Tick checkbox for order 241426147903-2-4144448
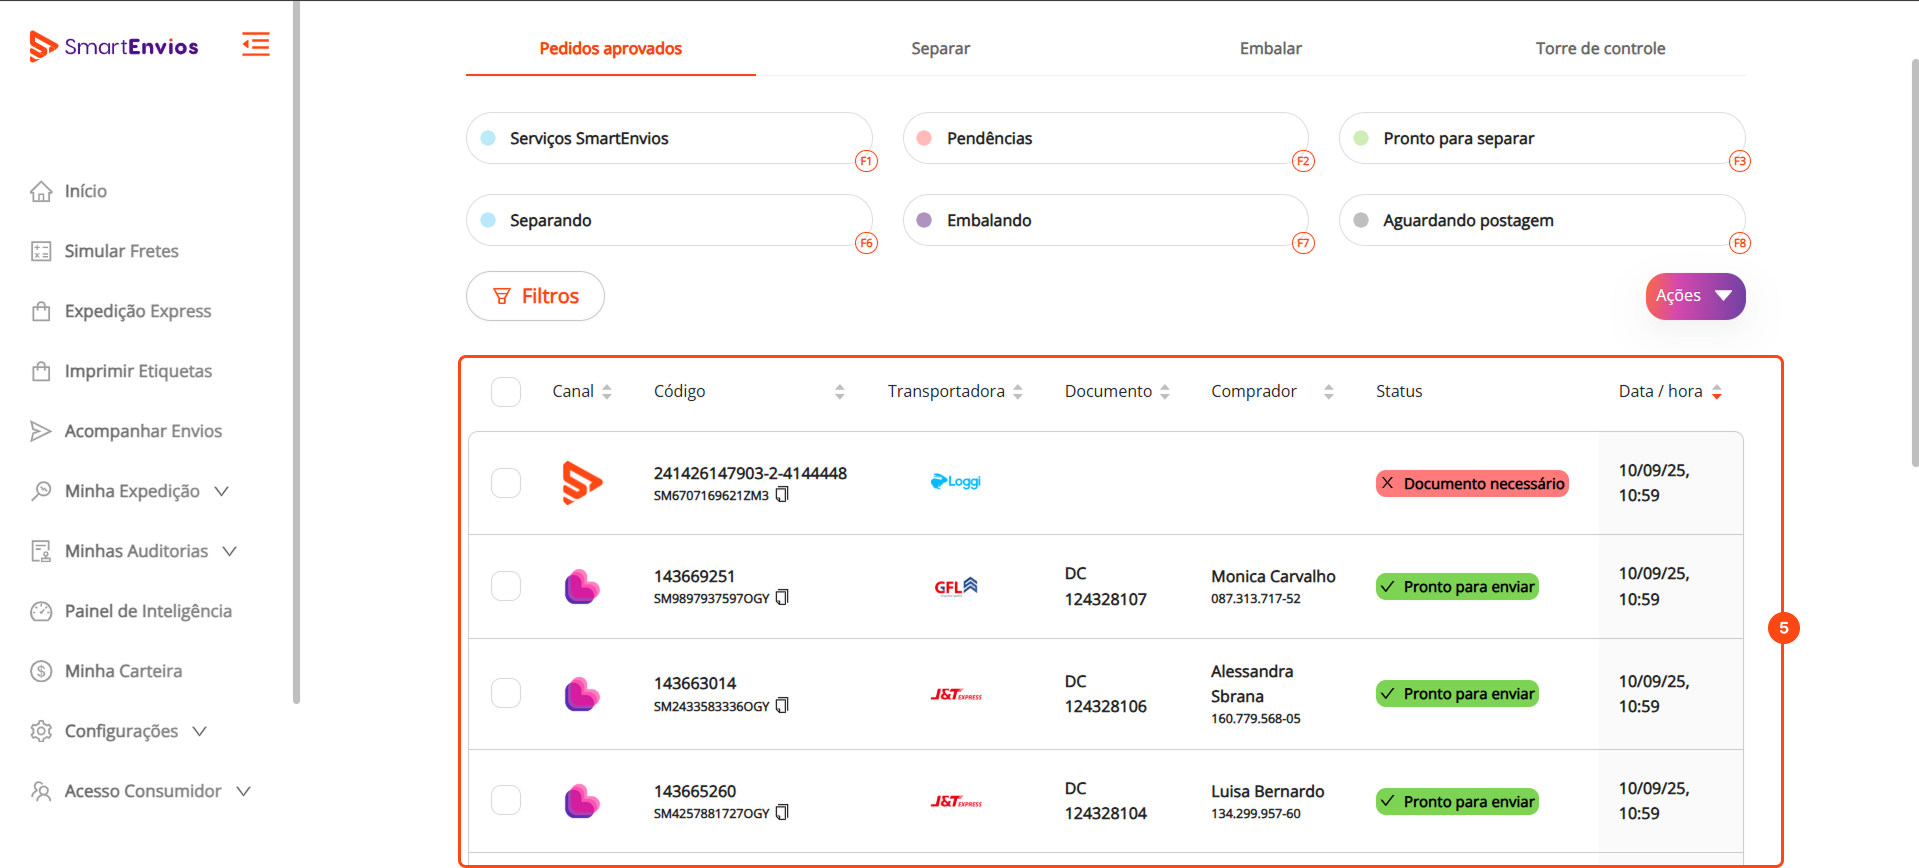The width and height of the screenshot is (1919, 868). [x=506, y=483]
